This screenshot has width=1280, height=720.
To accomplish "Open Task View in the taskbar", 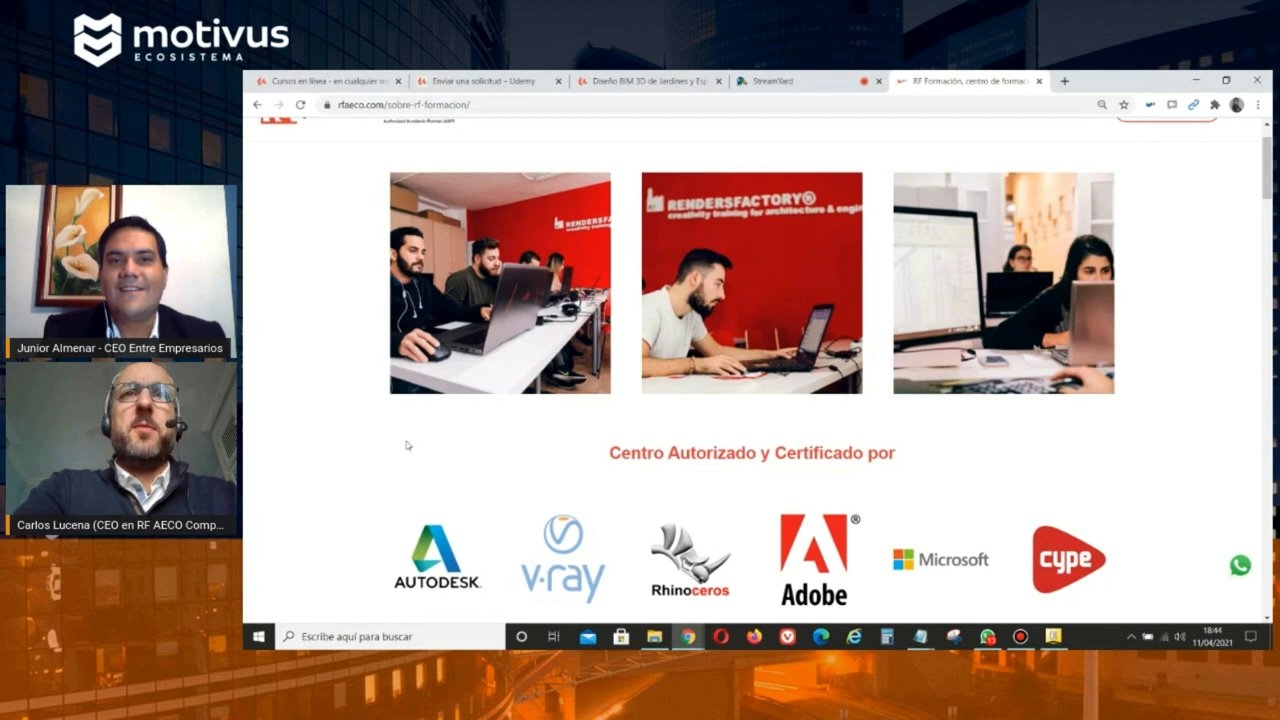I will pos(554,637).
